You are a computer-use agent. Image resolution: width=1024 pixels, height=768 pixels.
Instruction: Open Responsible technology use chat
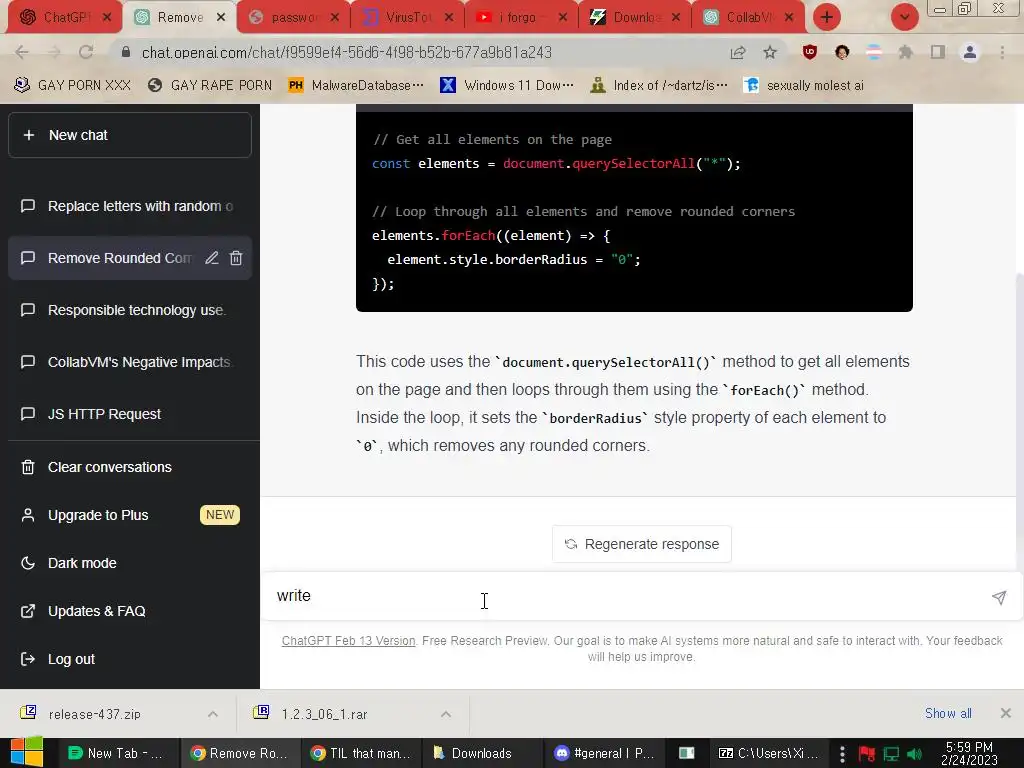130,310
